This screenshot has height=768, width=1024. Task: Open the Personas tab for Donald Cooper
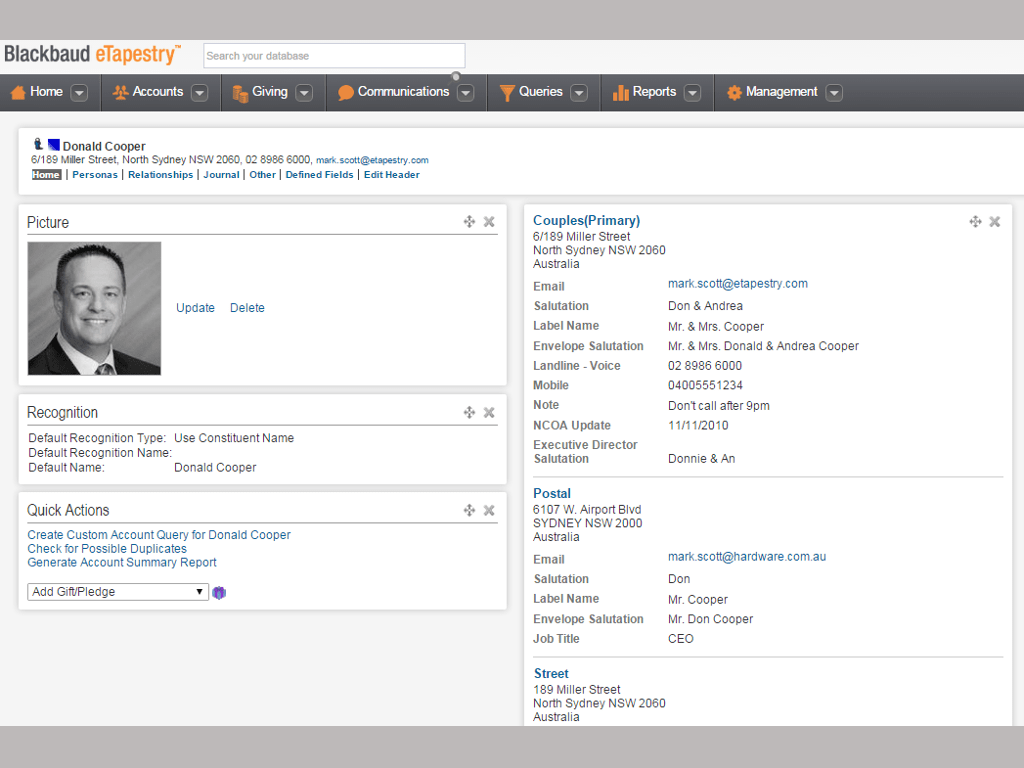pos(94,175)
